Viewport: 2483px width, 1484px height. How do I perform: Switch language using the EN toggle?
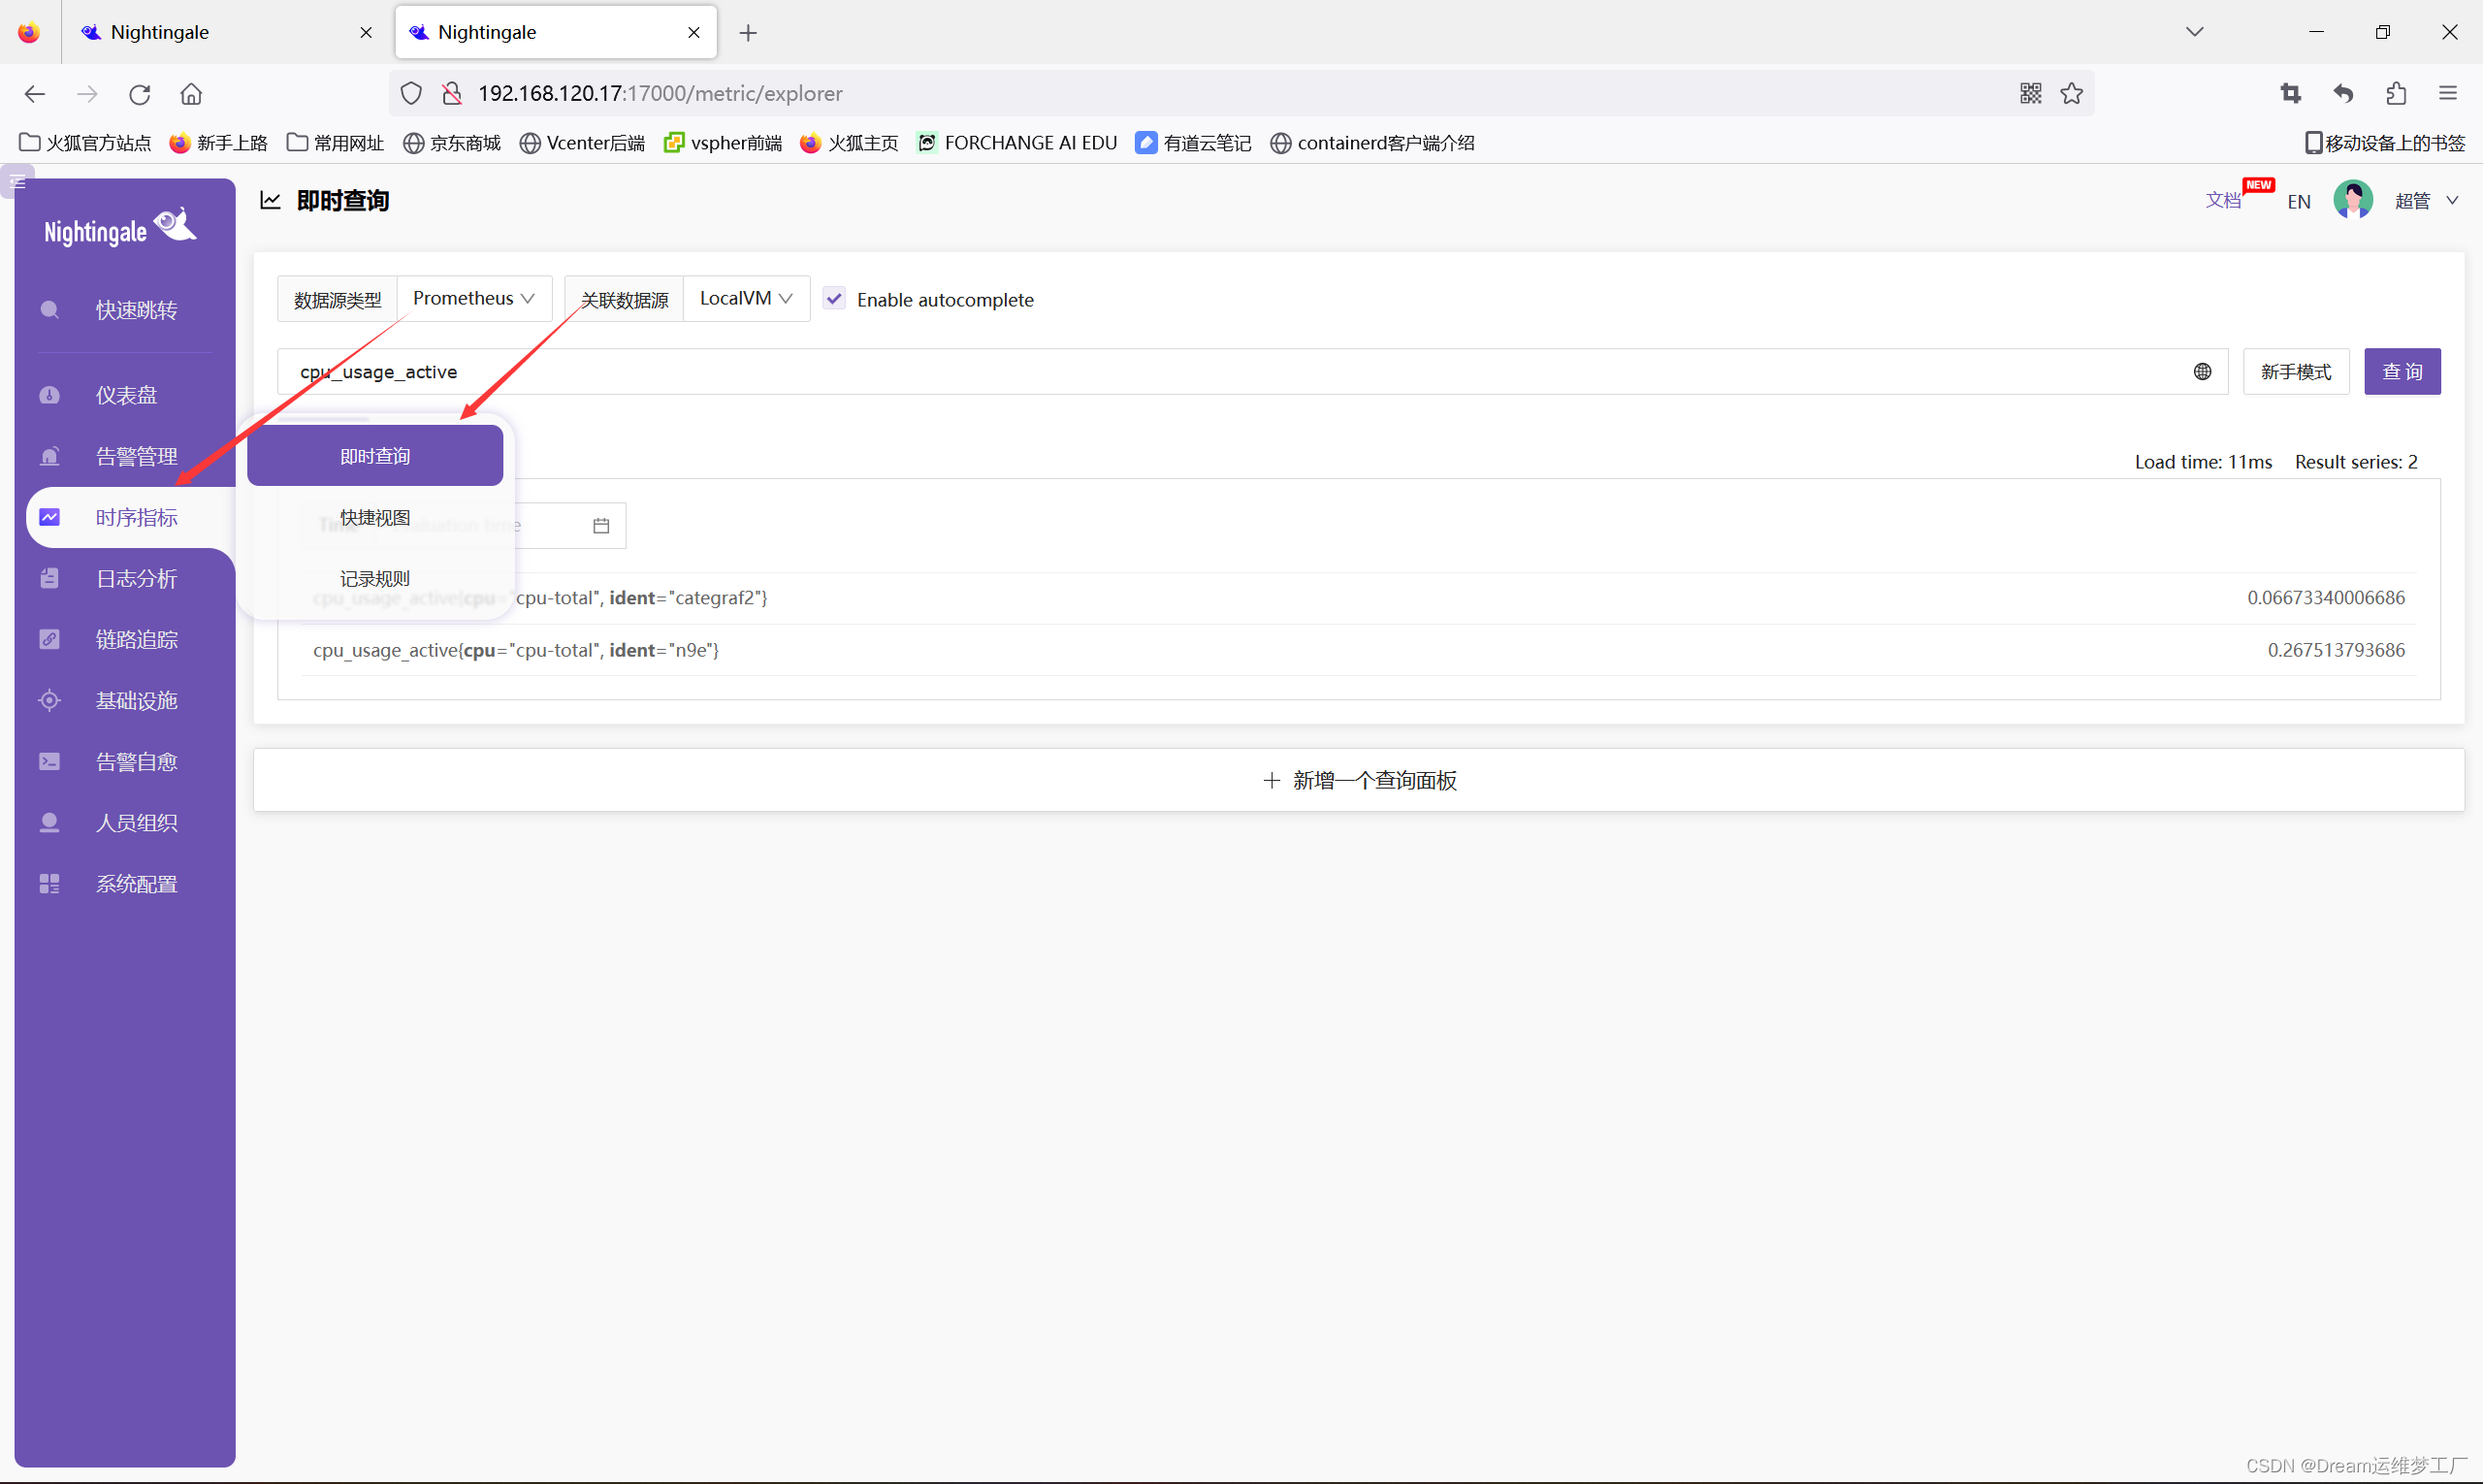(2298, 202)
